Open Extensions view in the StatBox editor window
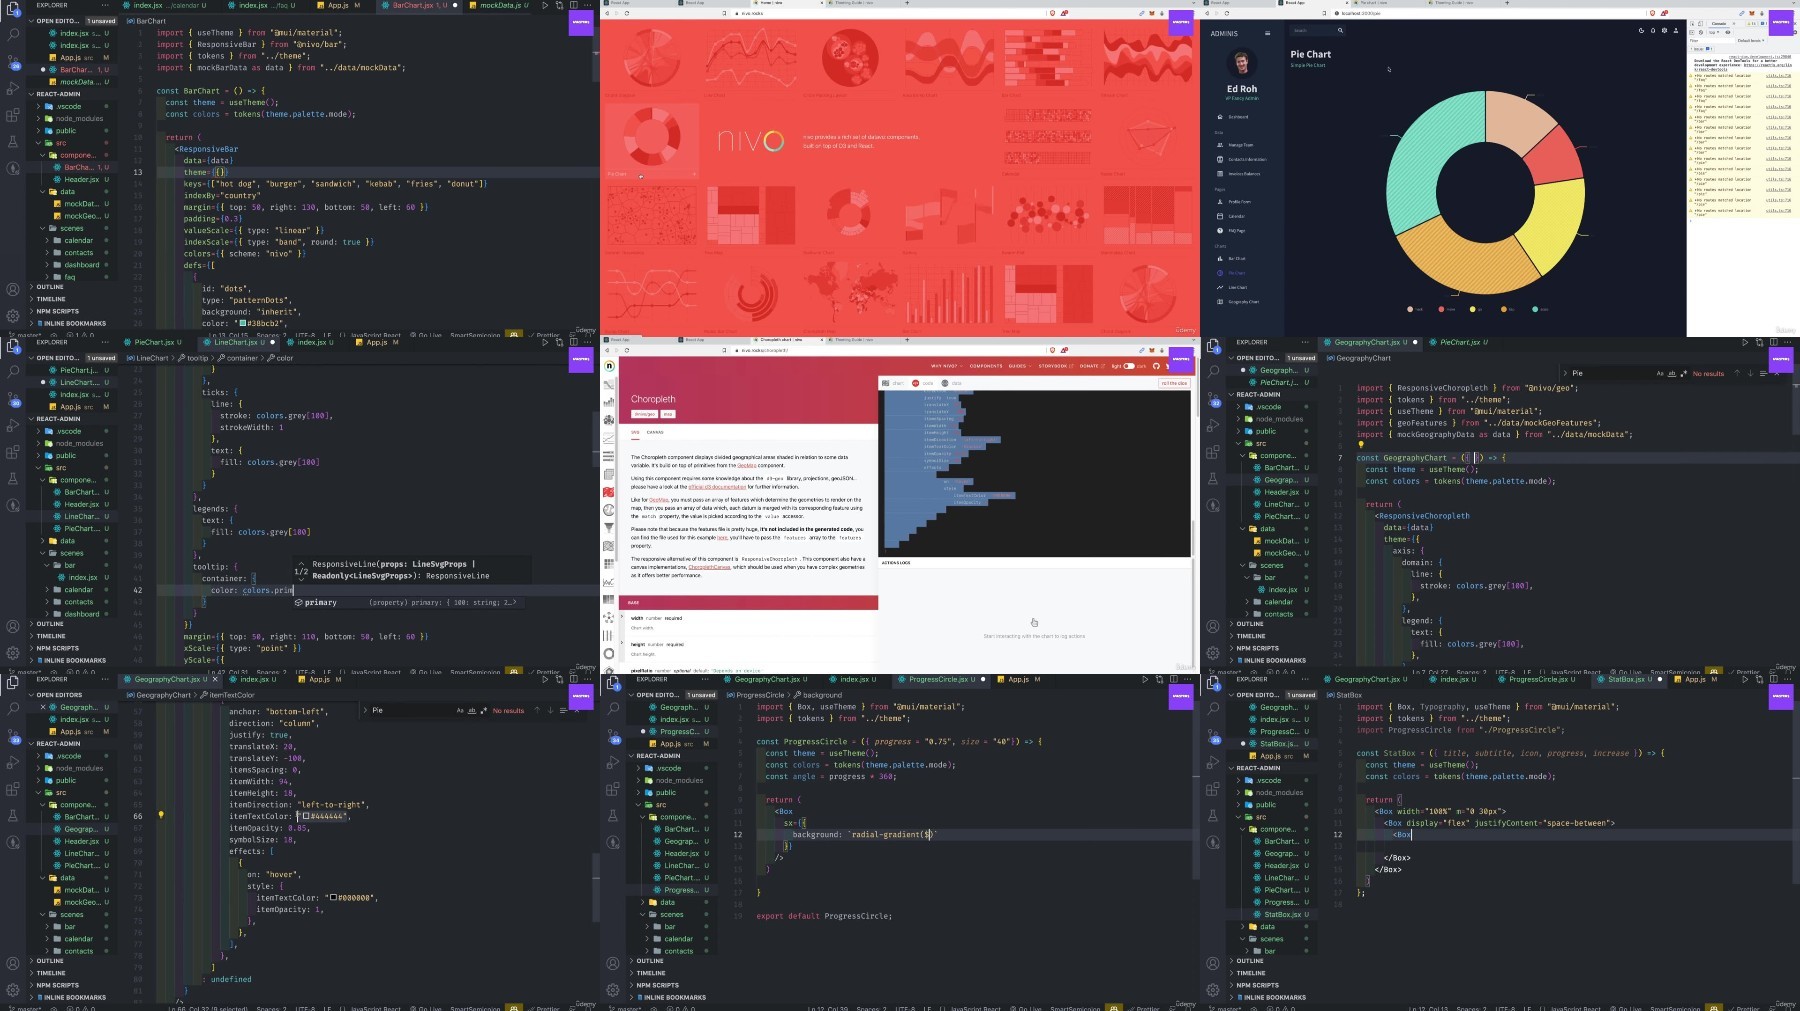The height and width of the screenshot is (1011, 1800). [x=1213, y=789]
